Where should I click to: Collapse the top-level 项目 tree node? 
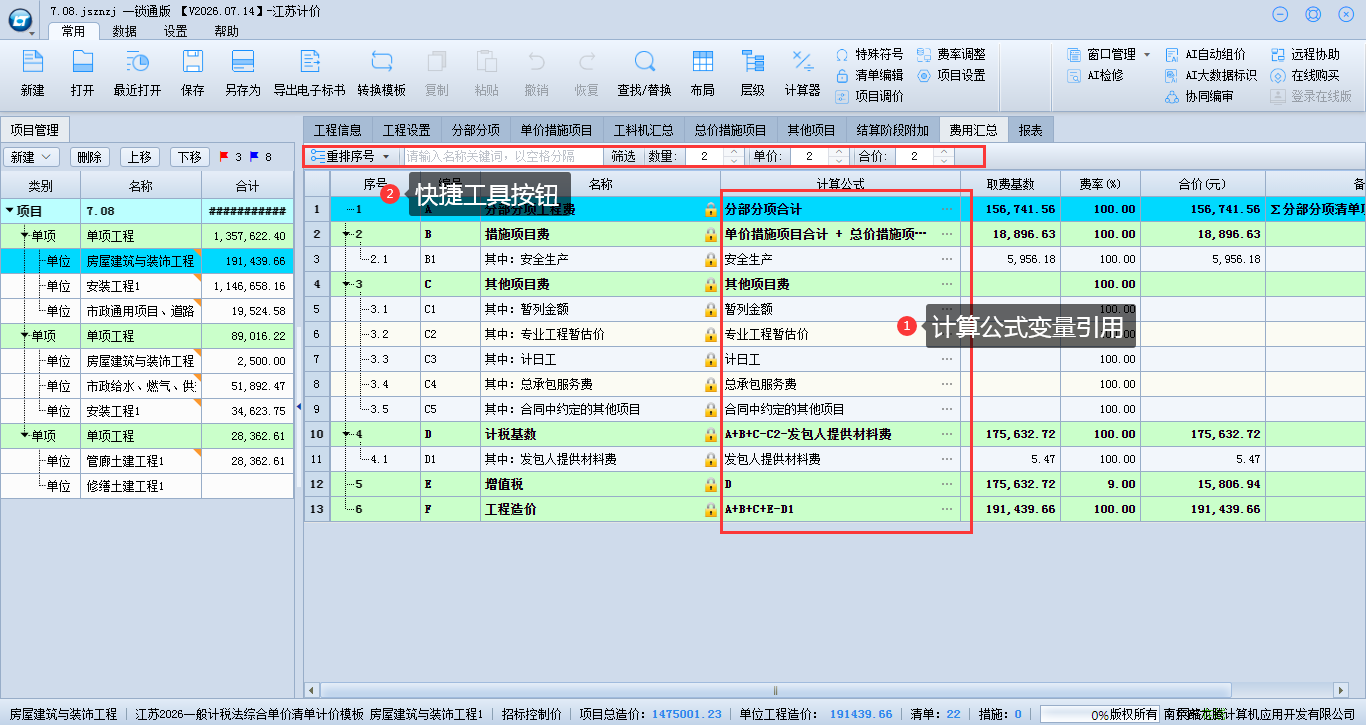[10, 211]
